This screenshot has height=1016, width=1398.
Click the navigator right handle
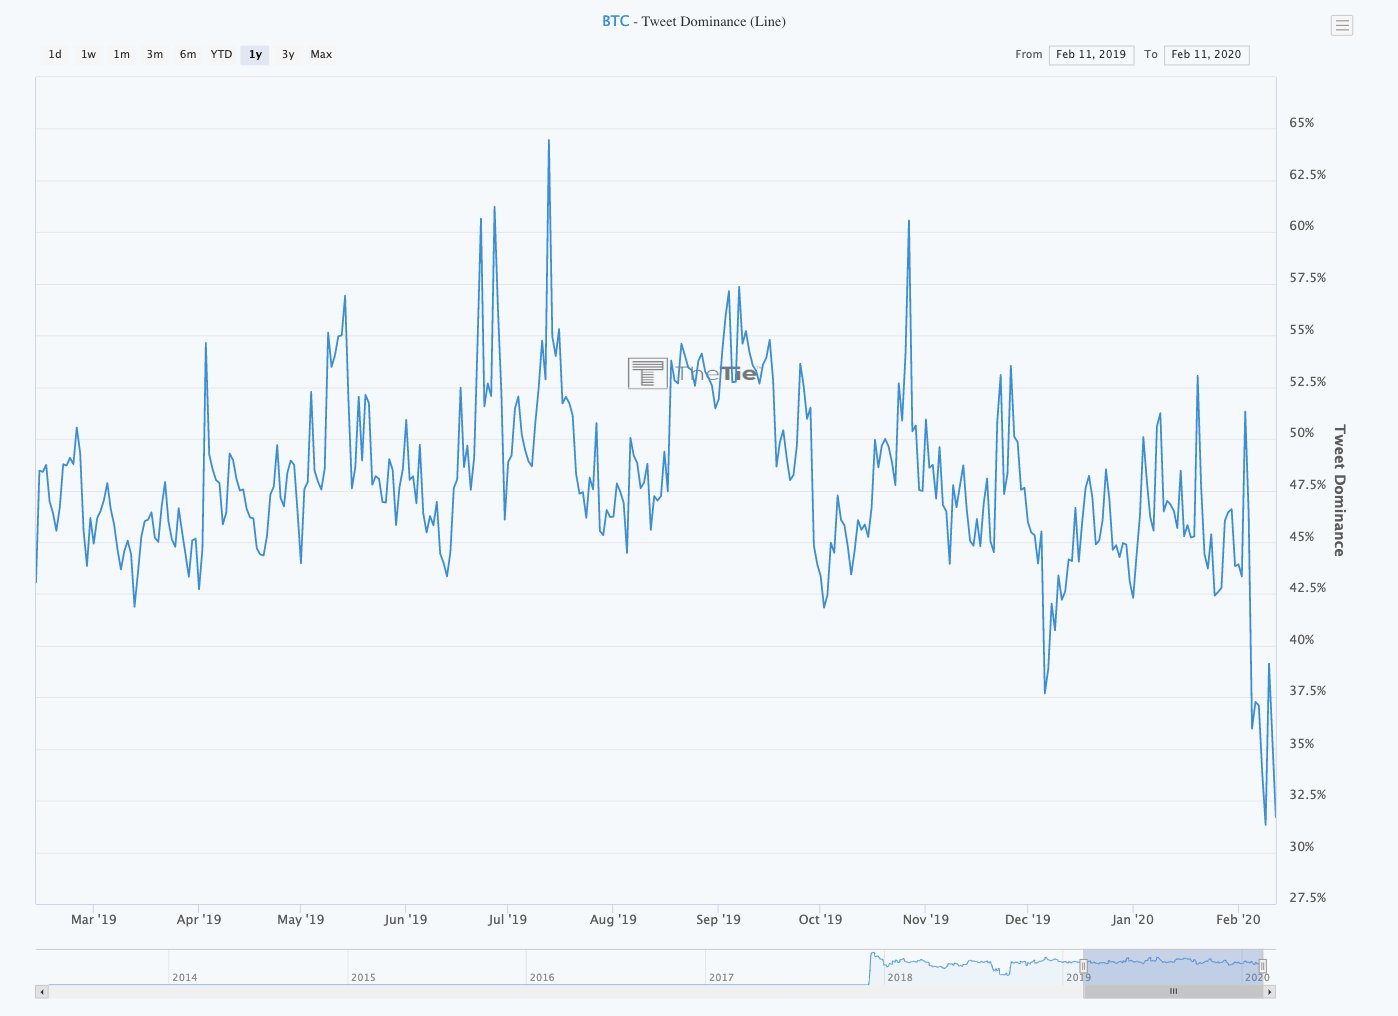(x=1262, y=966)
